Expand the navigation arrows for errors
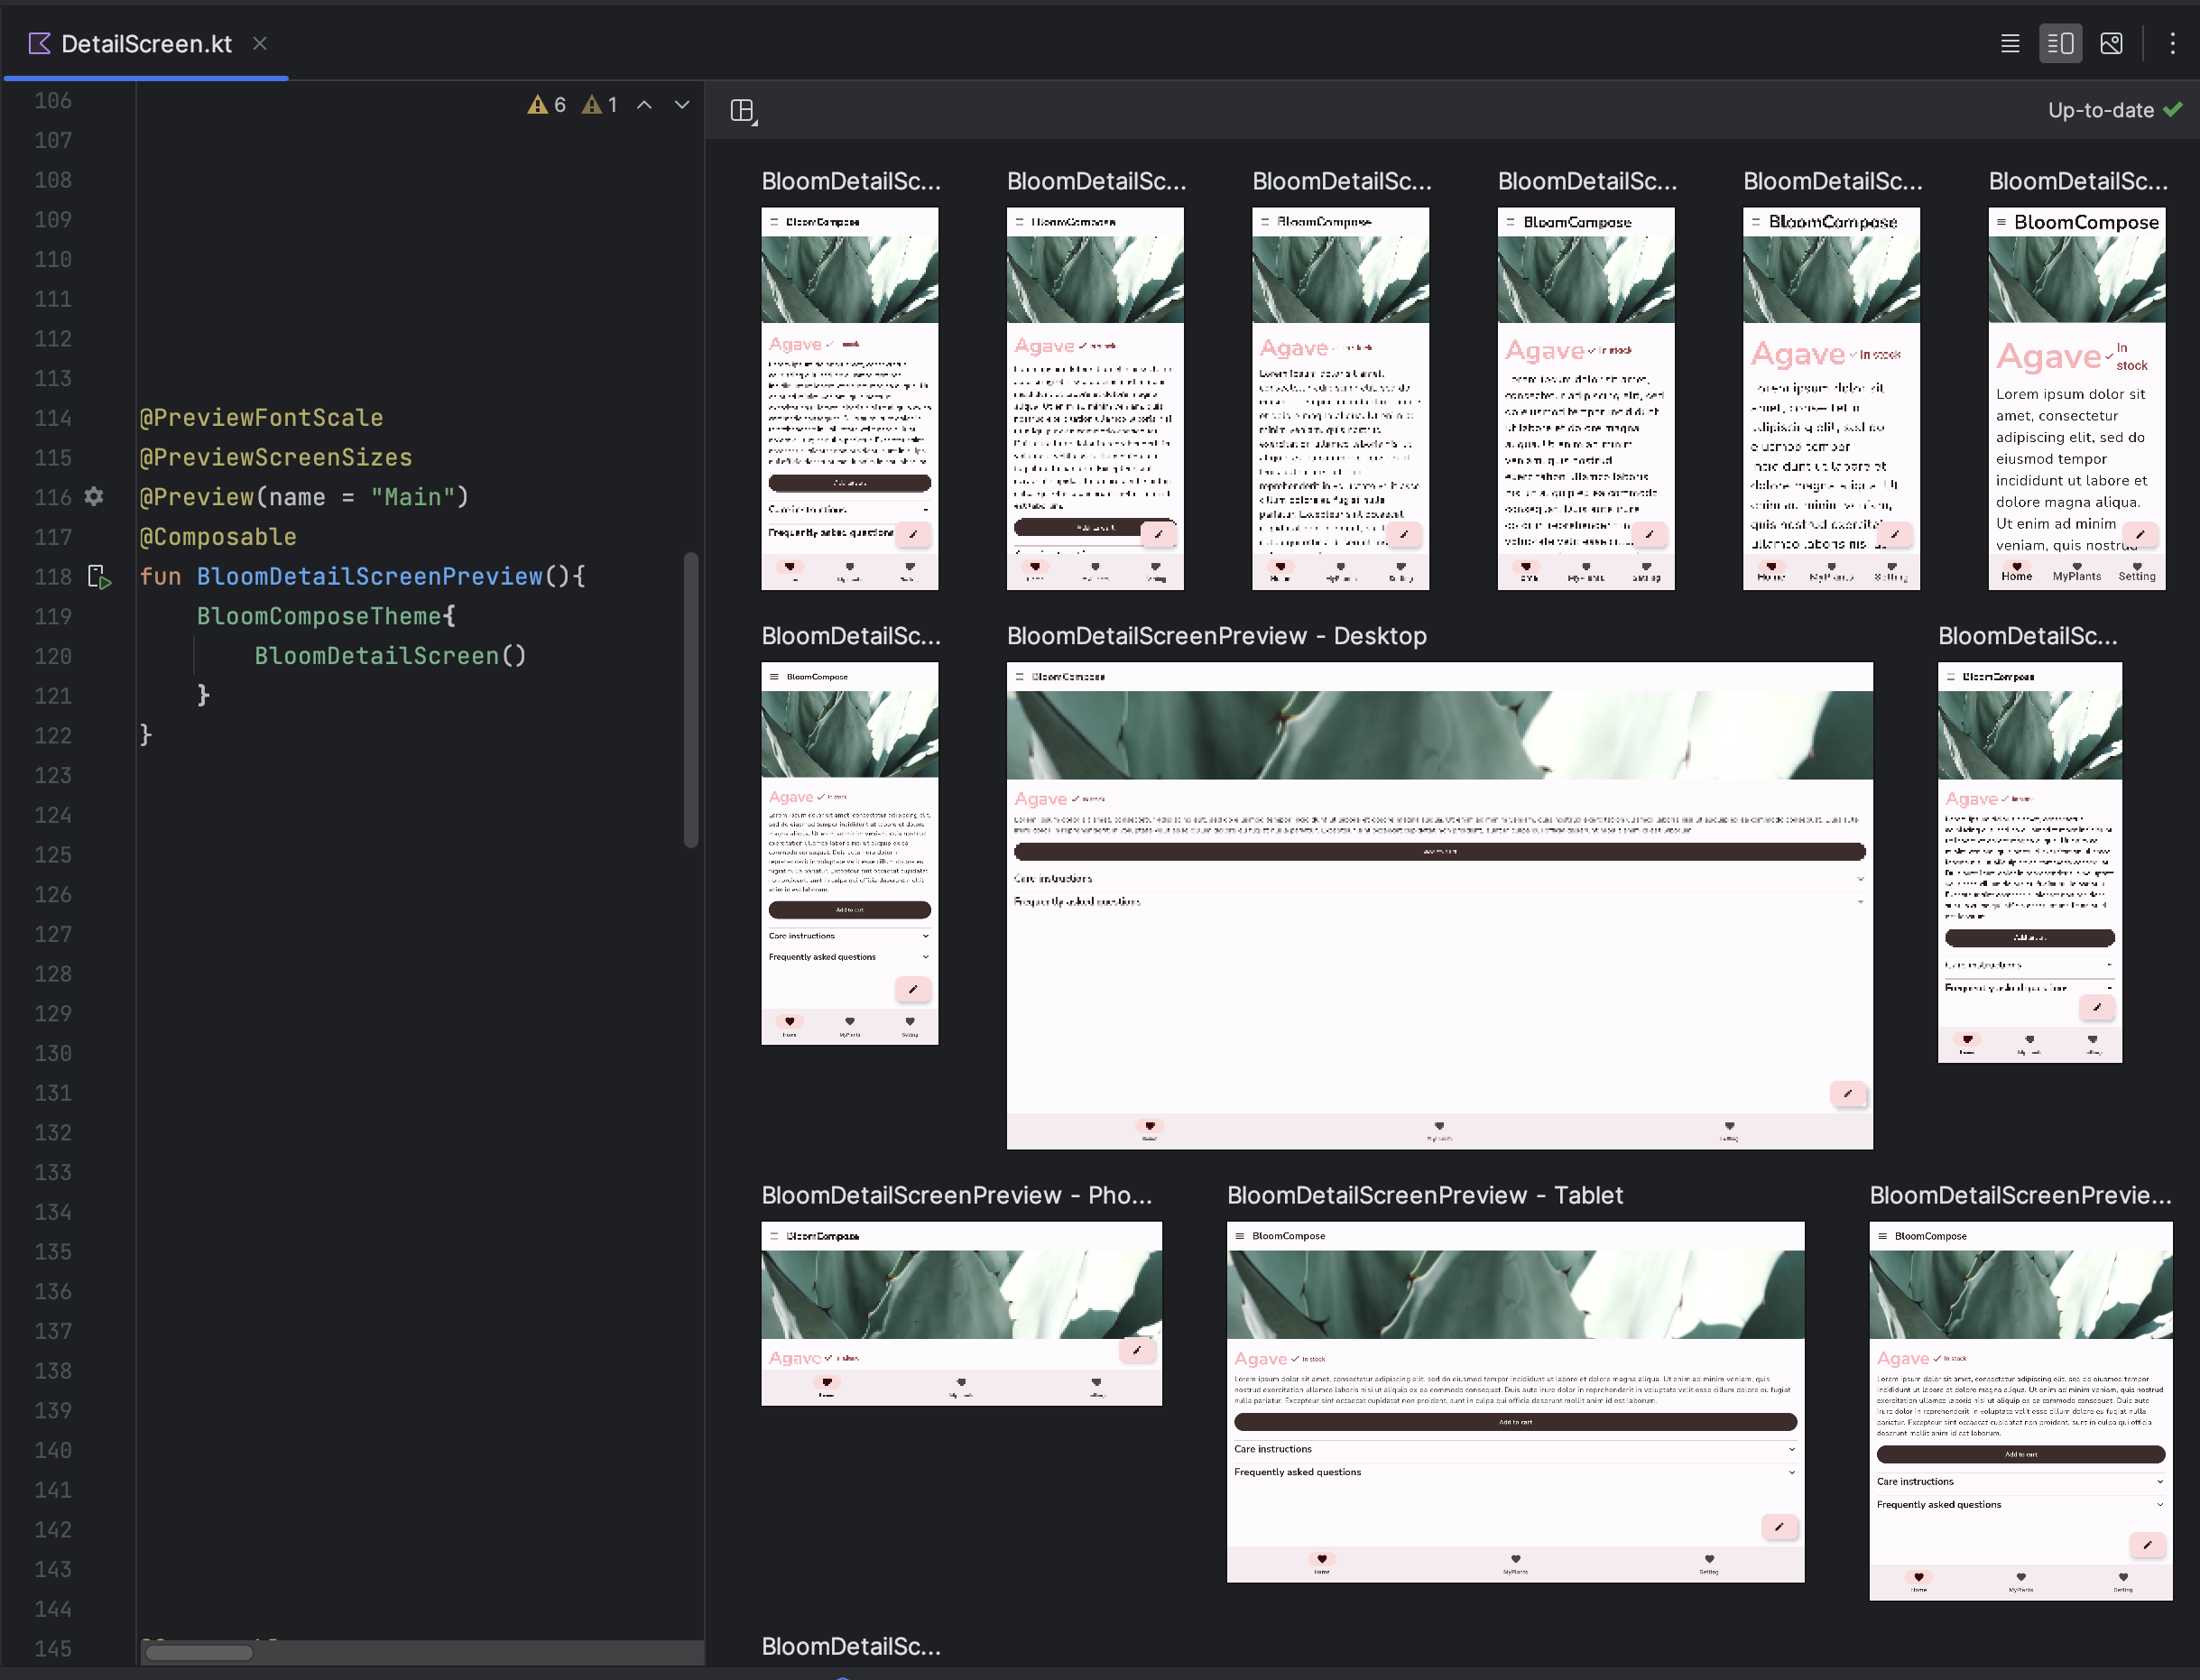The width and height of the screenshot is (2200, 1680). point(644,106)
